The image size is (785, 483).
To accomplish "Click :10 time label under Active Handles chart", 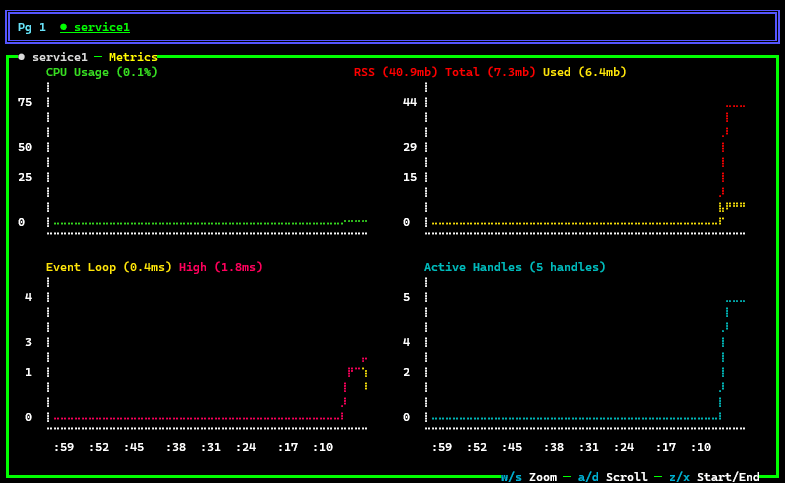I will (701, 447).
